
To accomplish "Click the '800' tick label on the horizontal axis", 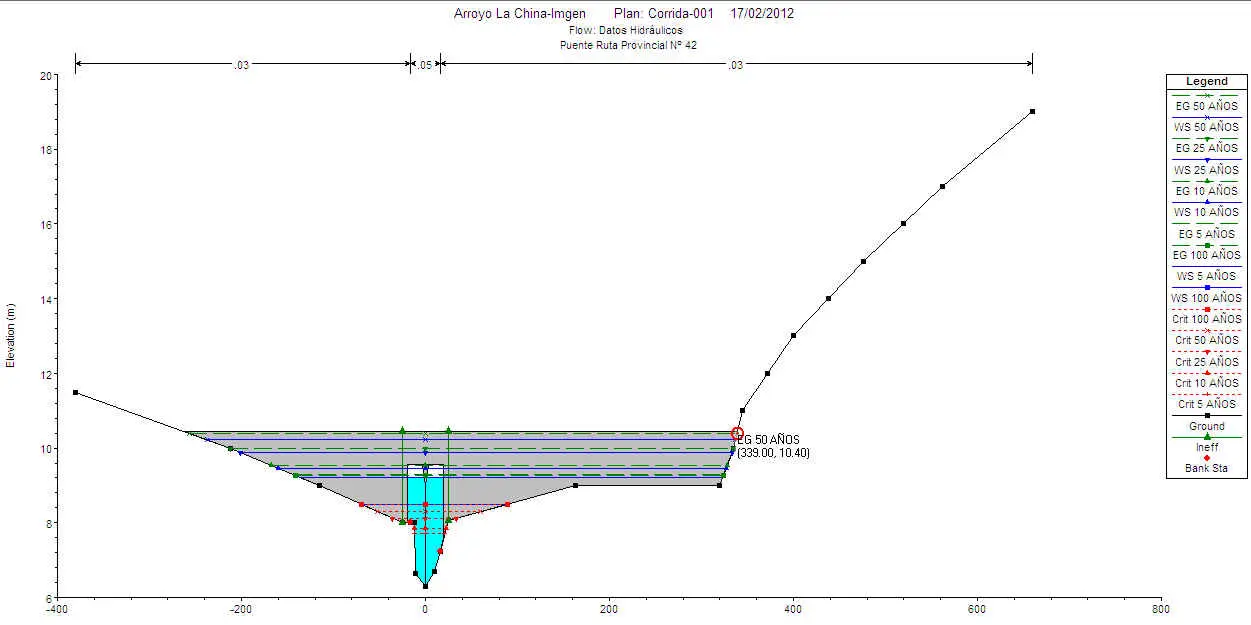I will click(x=1161, y=608).
